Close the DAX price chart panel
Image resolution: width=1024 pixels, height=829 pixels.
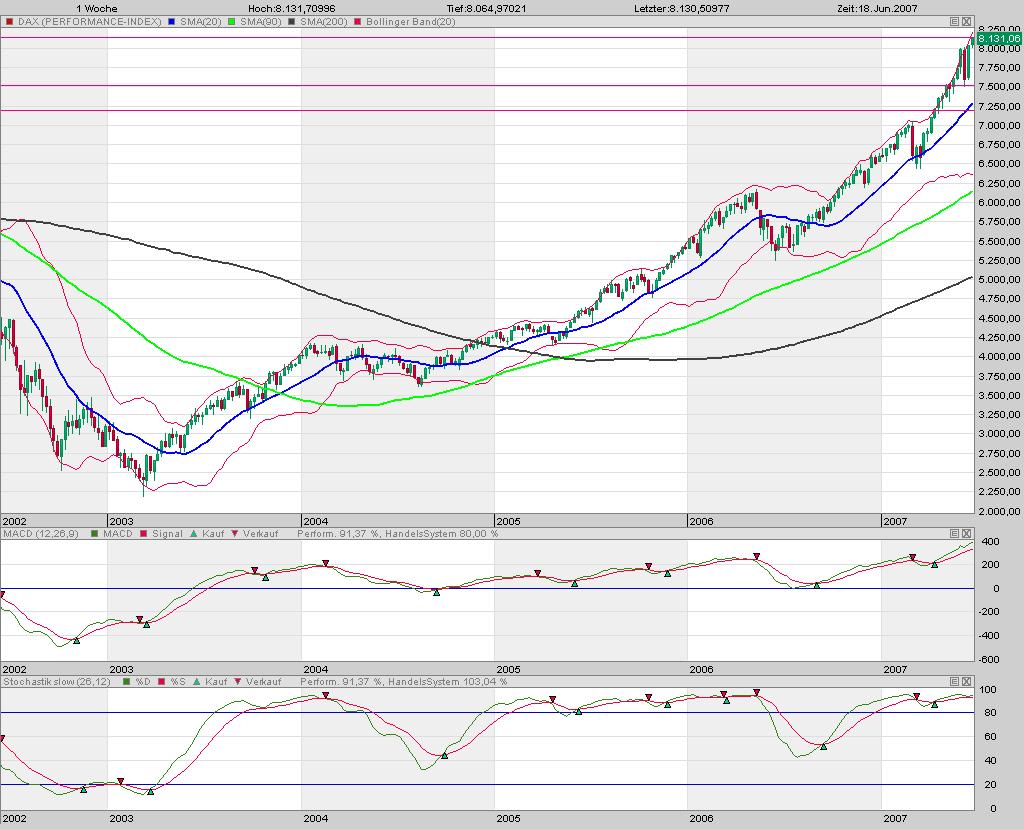(x=966, y=22)
